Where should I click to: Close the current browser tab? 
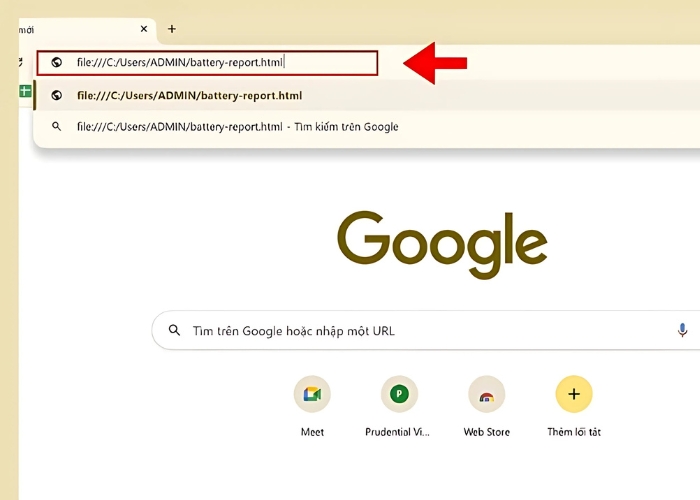point(144,29)
